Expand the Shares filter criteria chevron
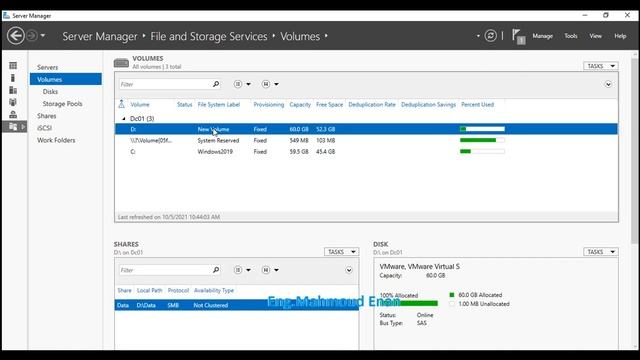This screenshot has height=360, width=640. tap(349, 270)
